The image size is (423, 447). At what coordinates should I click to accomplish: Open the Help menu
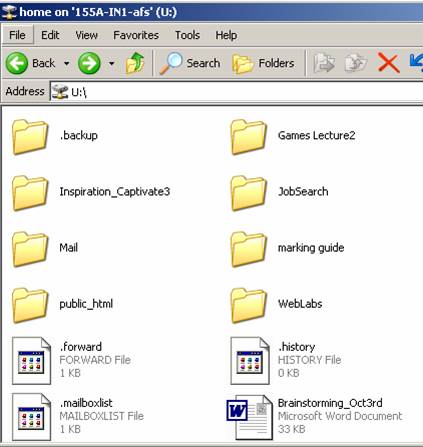(x=226, y=35)
